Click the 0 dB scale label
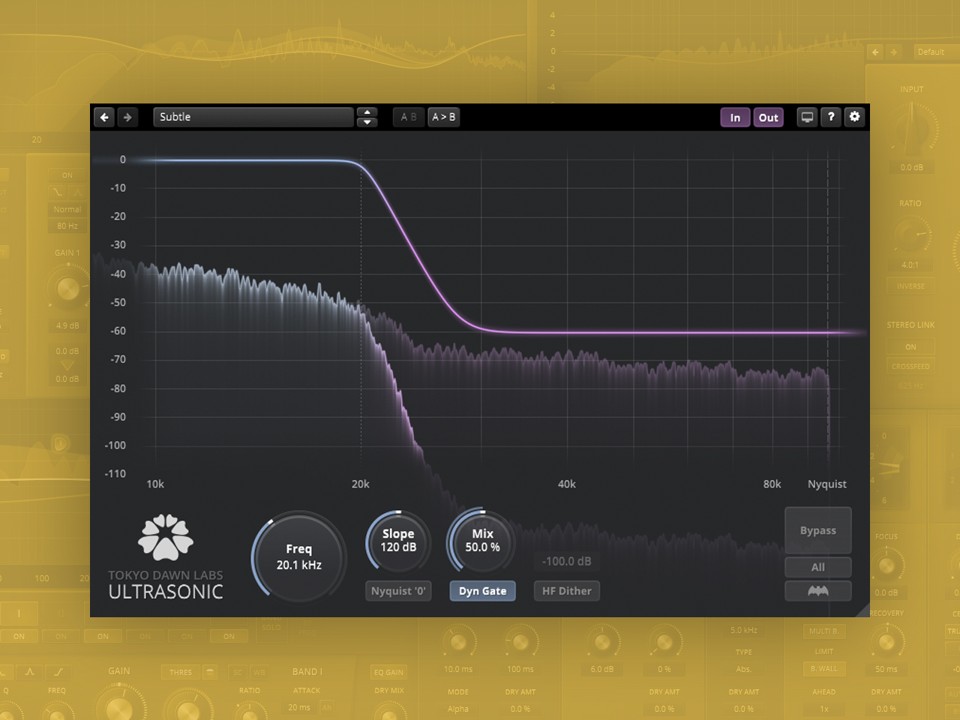The height and width of the screenshot is (720, 960). click(x=122, y=159)
